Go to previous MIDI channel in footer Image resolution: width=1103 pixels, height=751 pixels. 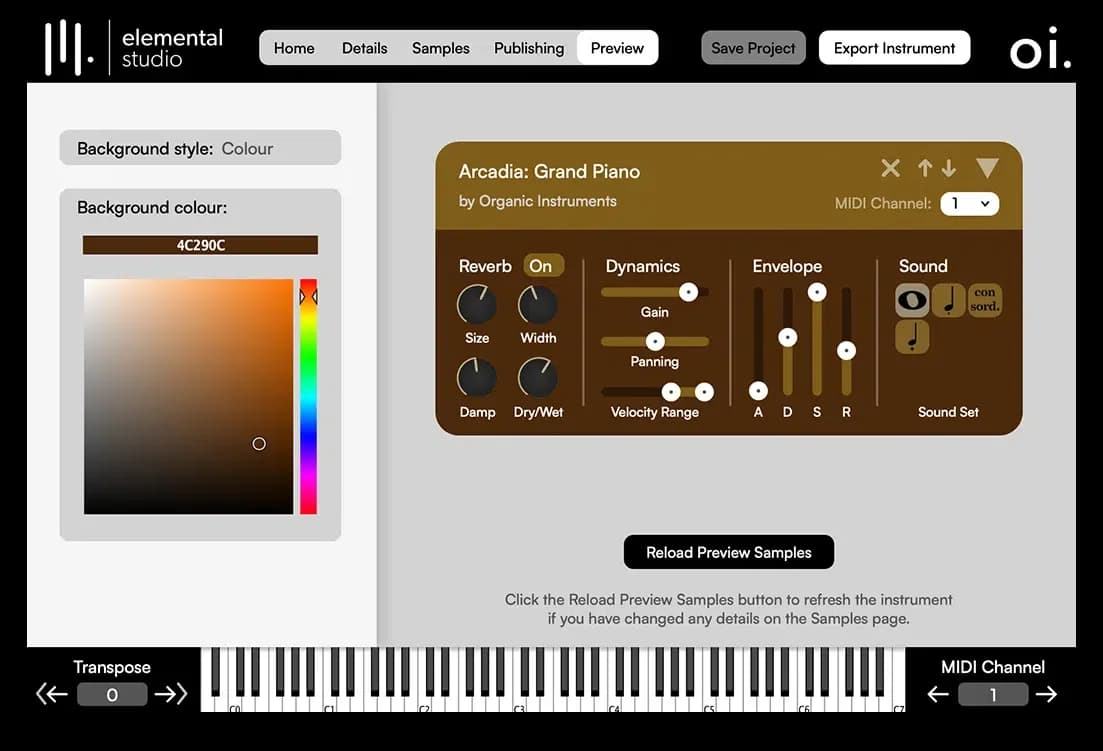pyautogui.click(x=937, y=694)
